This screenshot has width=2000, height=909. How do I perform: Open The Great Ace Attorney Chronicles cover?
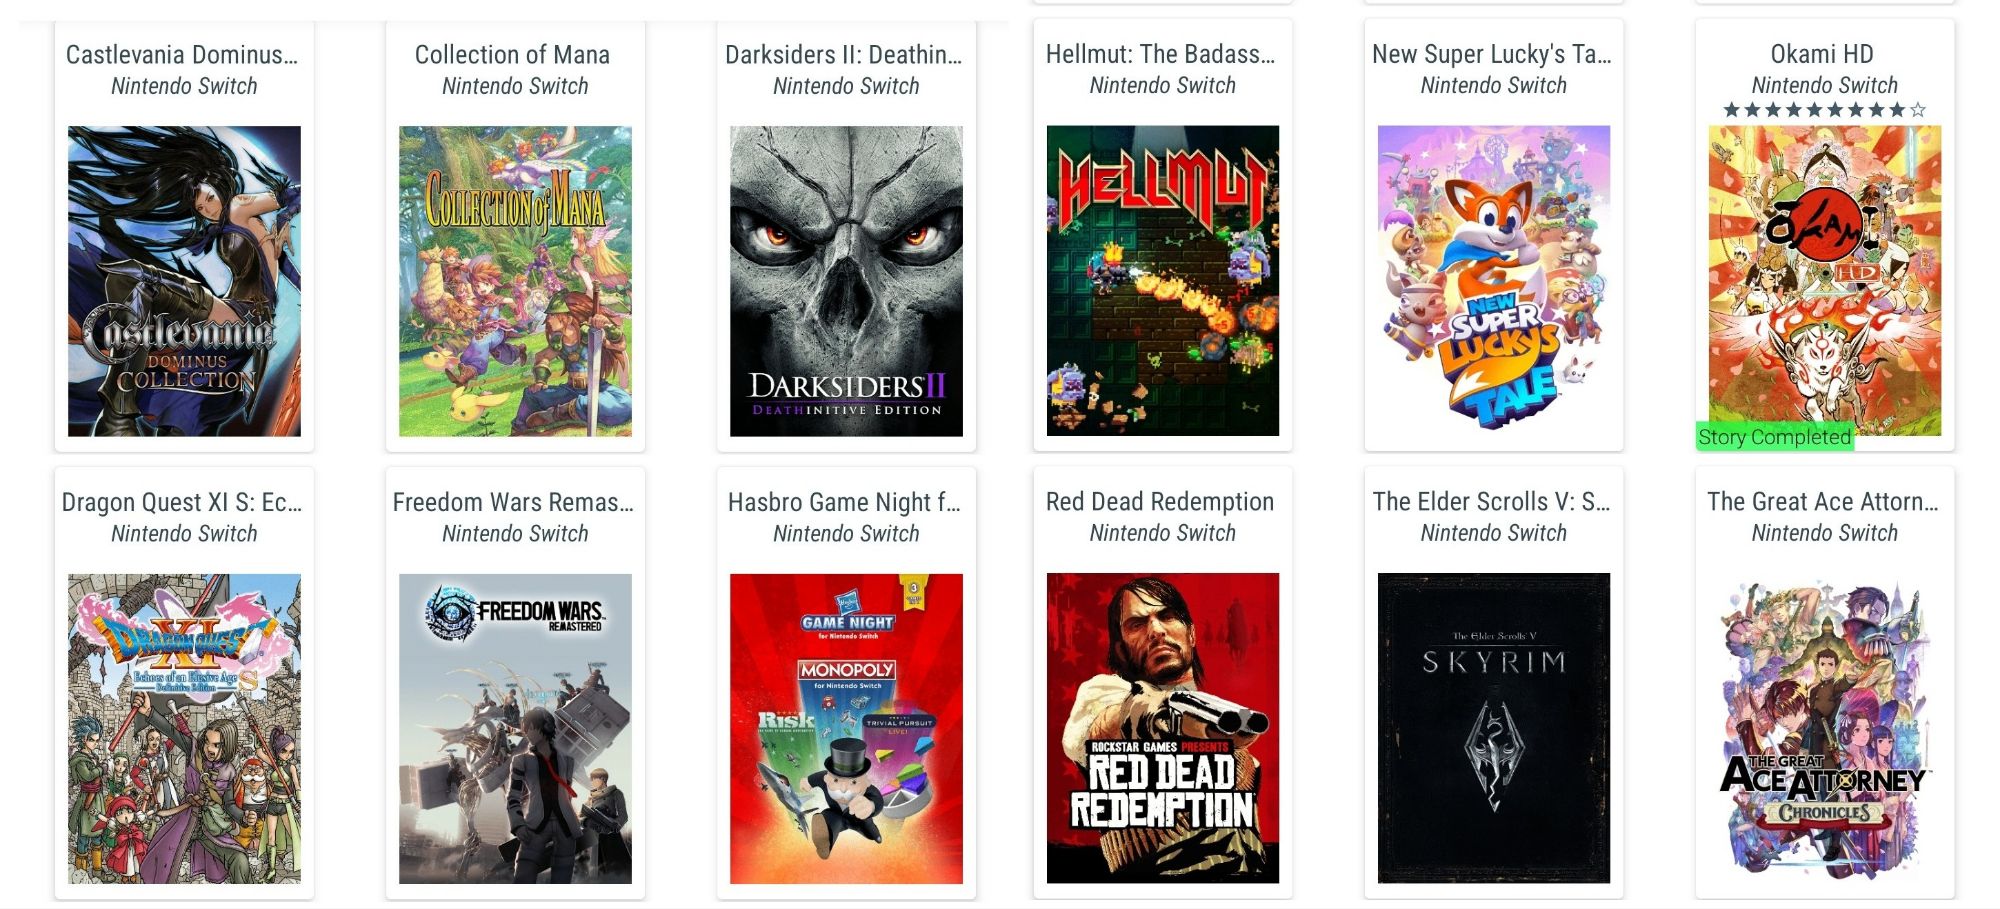point(1825,728)
